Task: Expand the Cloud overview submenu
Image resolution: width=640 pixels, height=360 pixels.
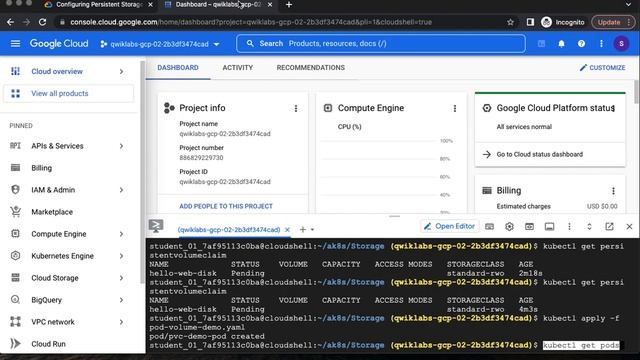Action: (x=121, y=71)
